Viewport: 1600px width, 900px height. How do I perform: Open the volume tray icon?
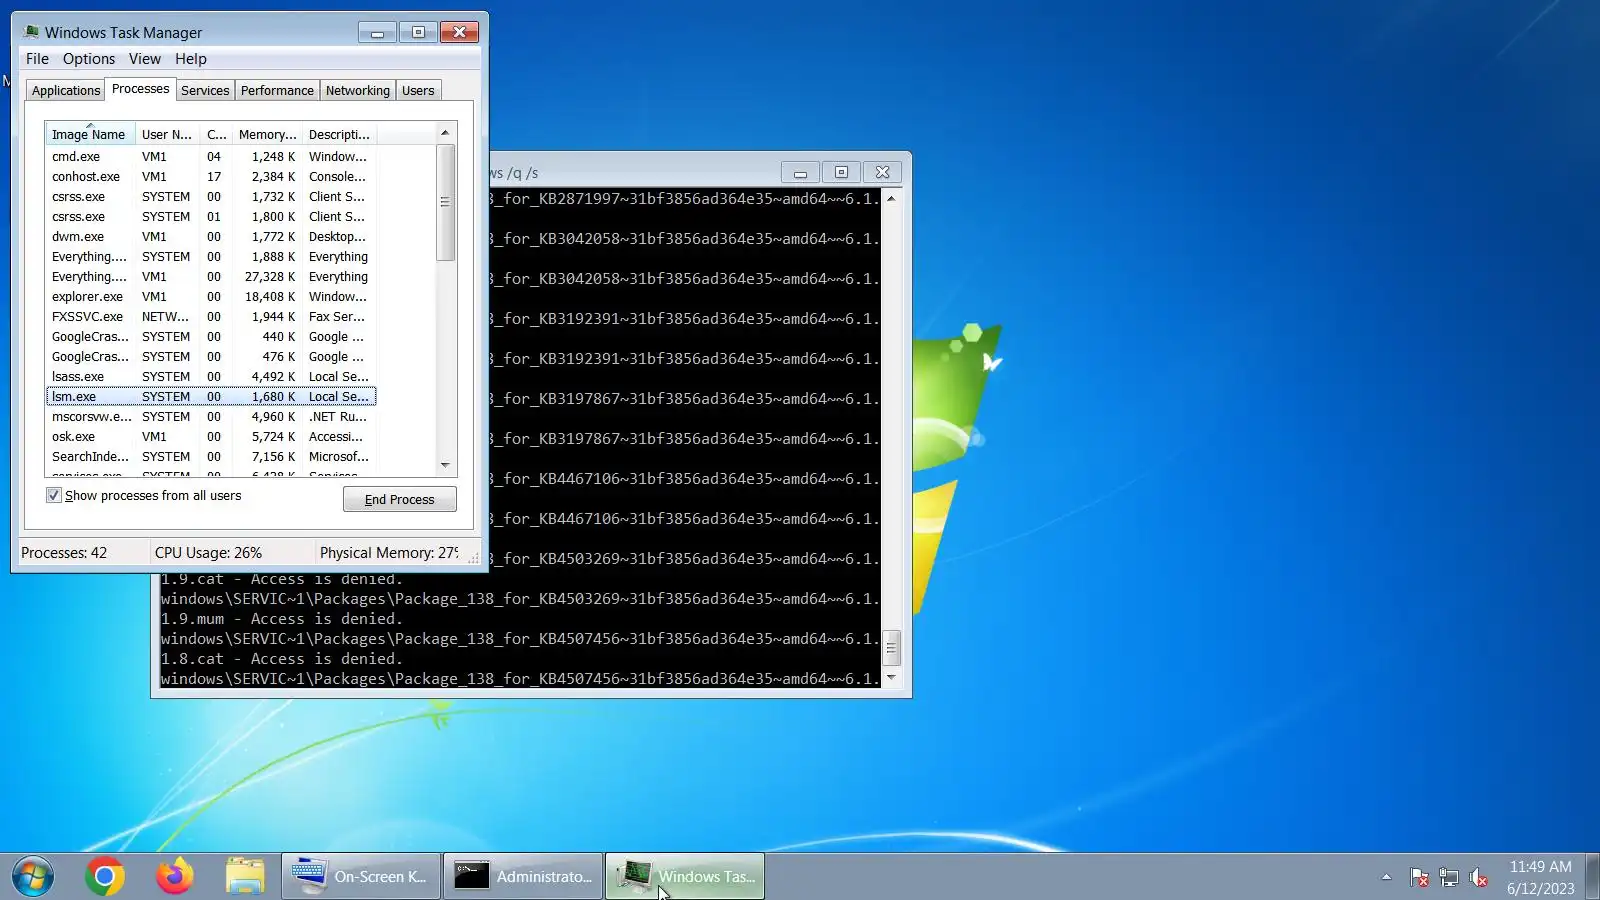point(1479,877)
